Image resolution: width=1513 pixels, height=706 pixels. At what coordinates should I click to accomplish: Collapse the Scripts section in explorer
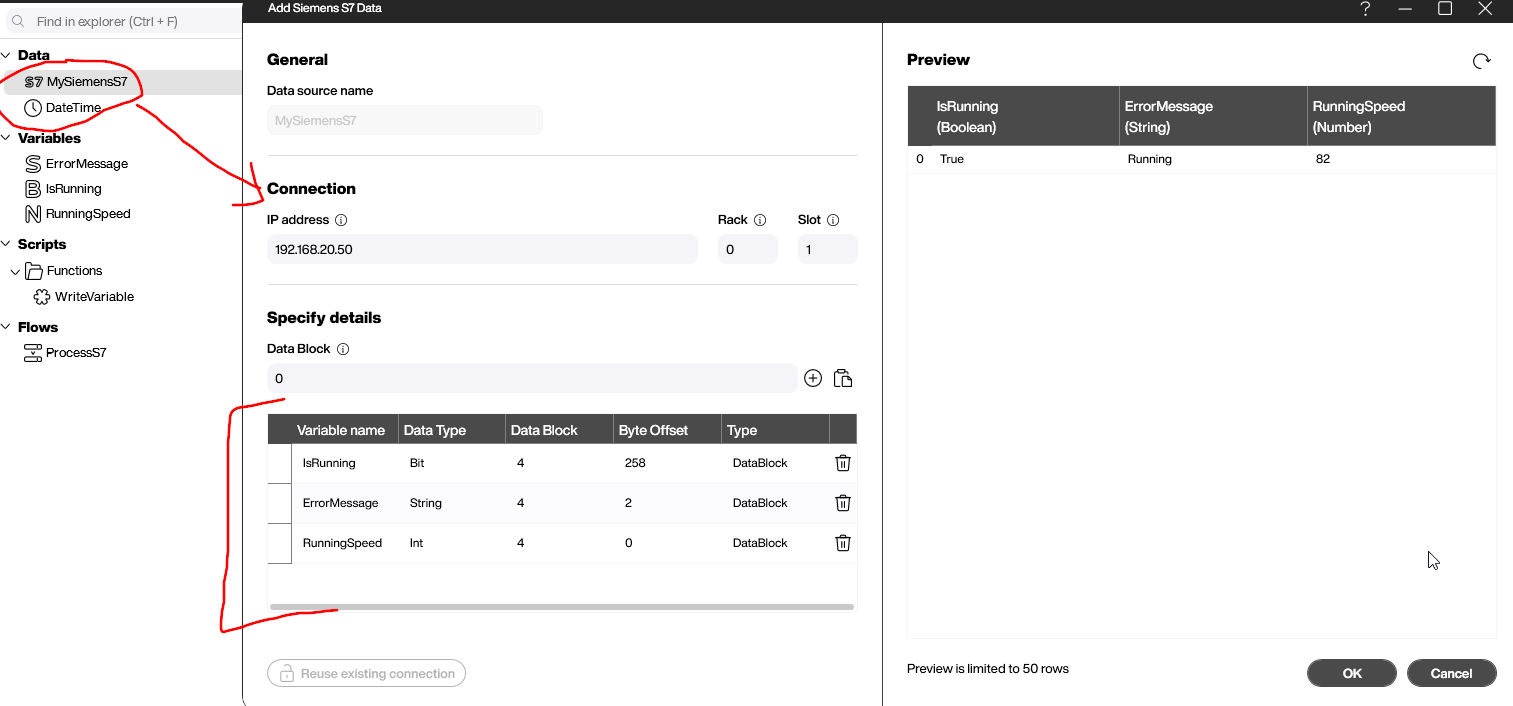7,245
